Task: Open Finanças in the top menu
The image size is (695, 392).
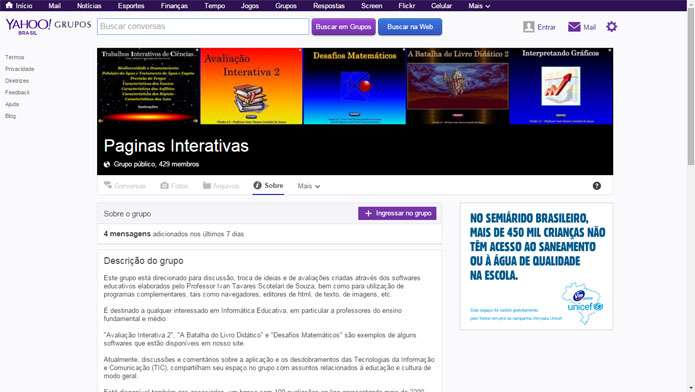Action: tap(174, 6)
